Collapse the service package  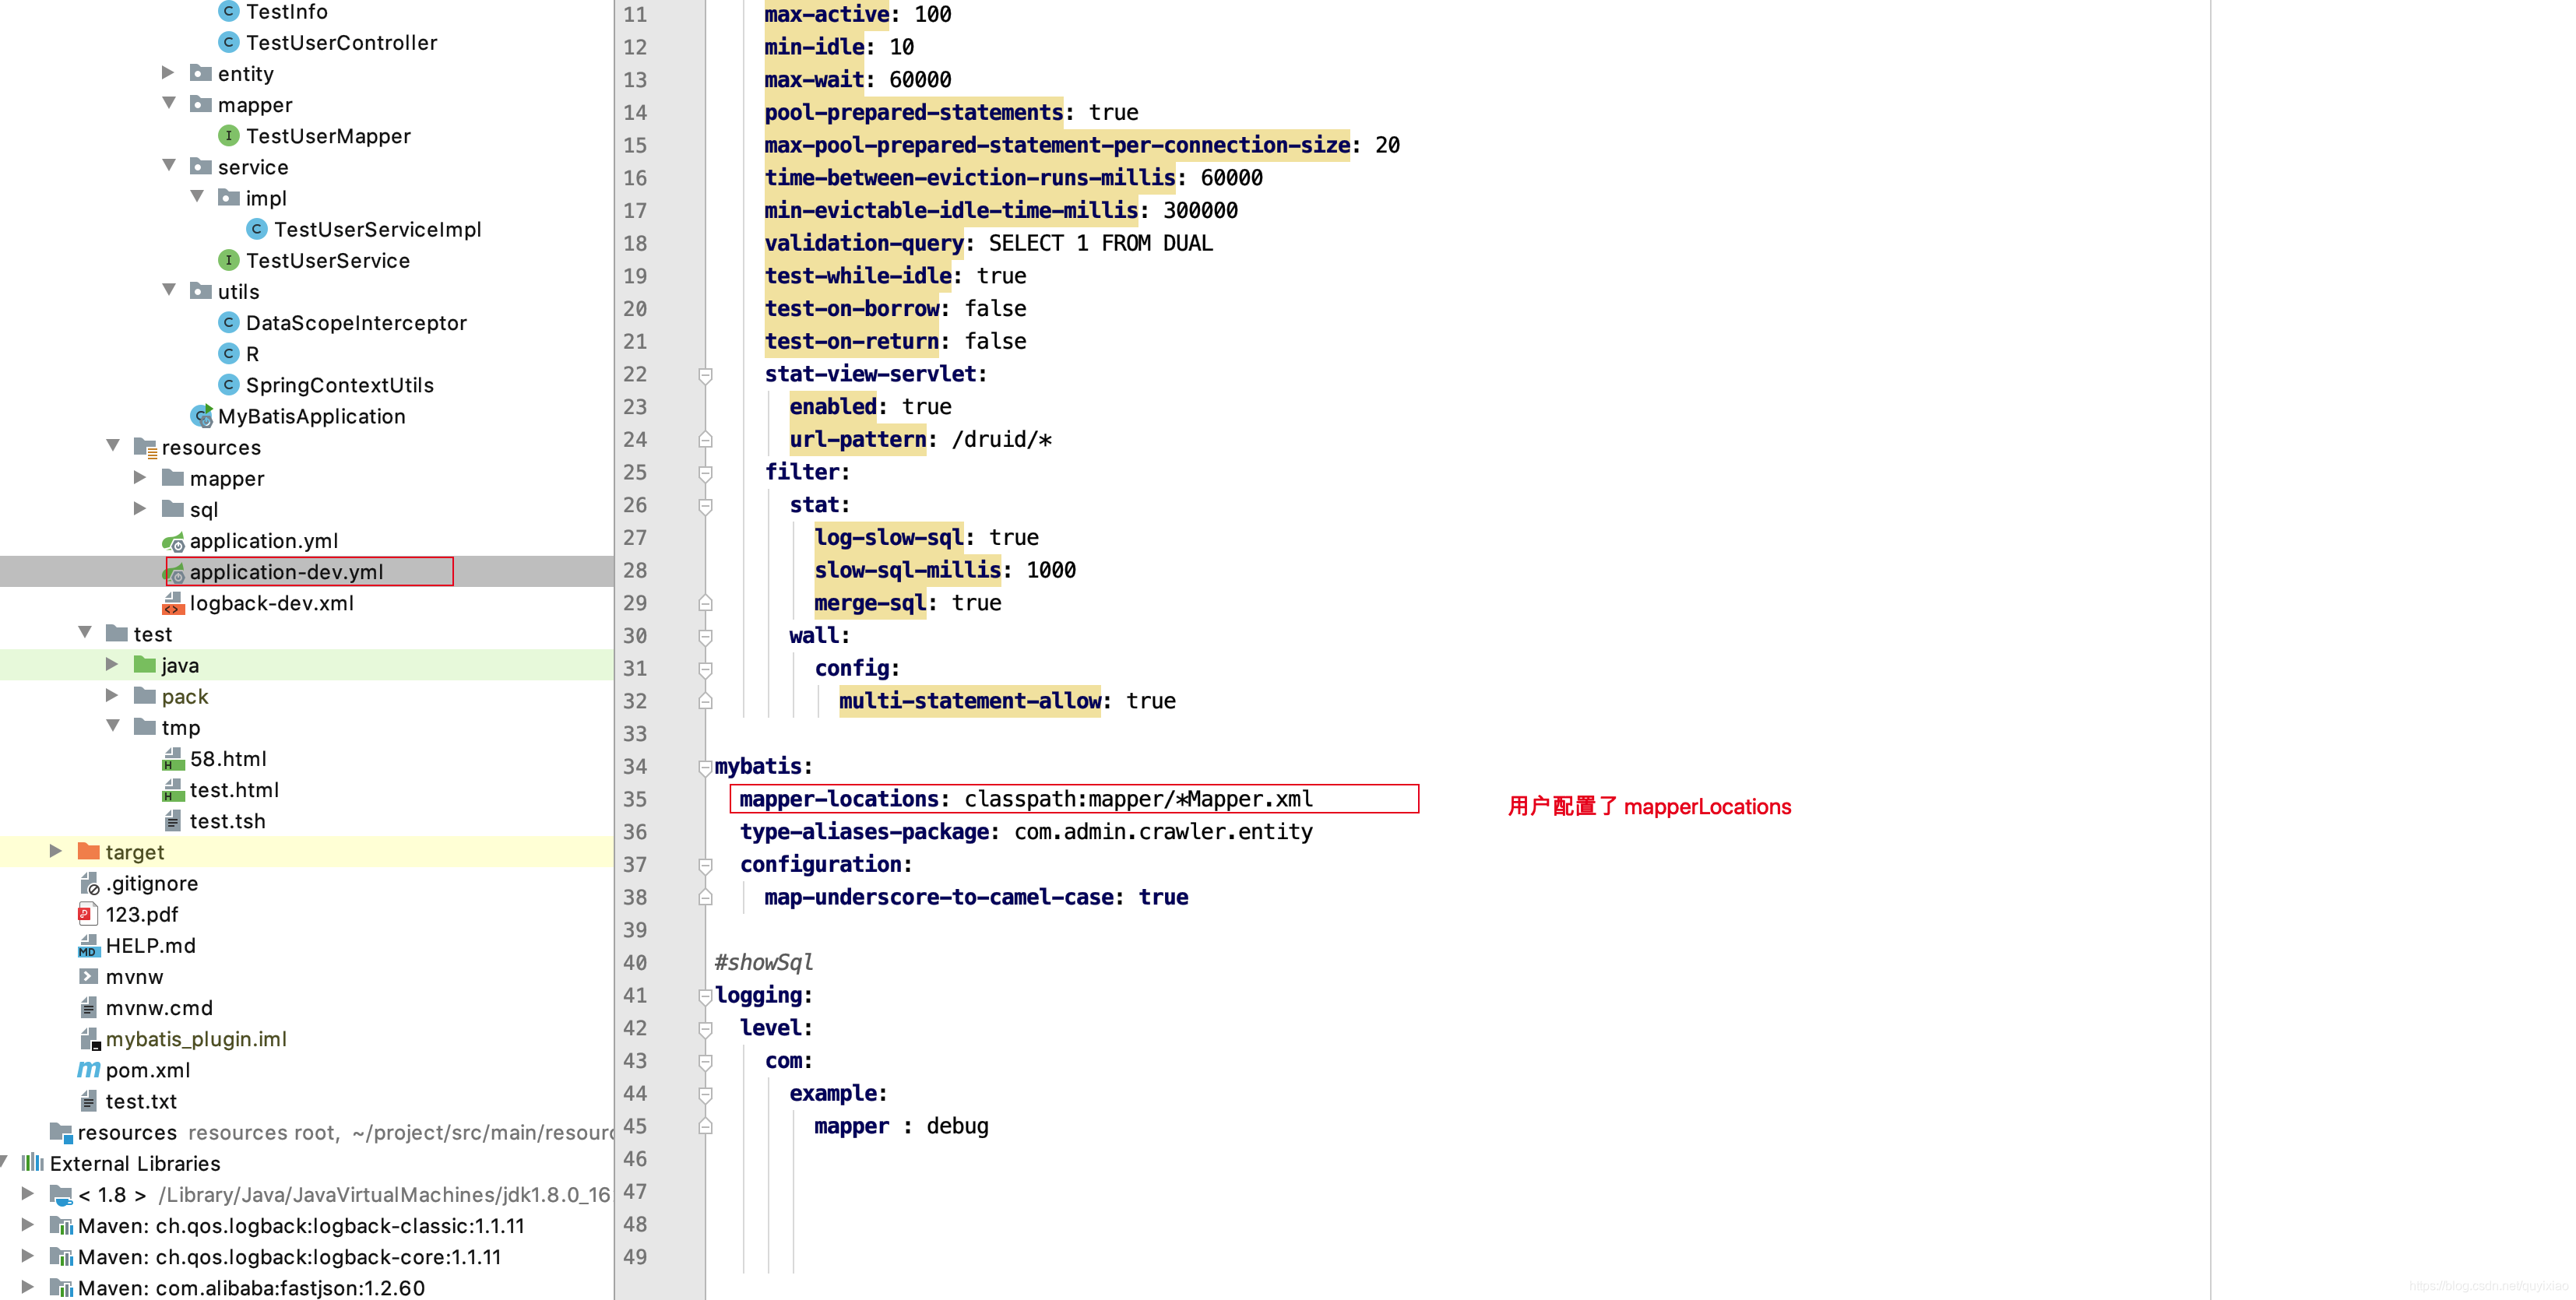(168, 165)
